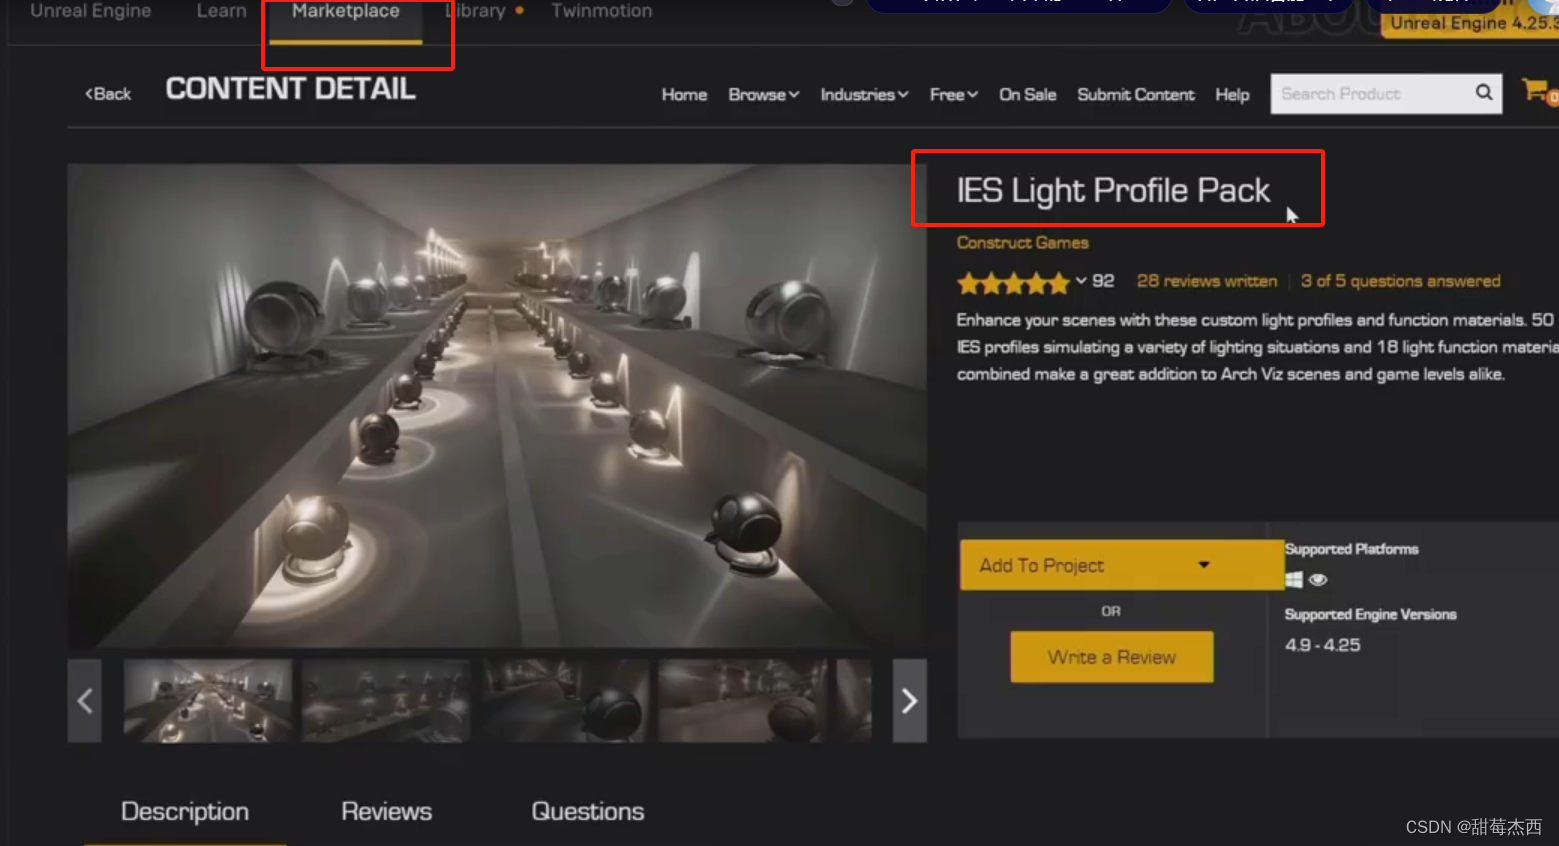
Task: Open the Free dropdown menu
Action: 953,95
